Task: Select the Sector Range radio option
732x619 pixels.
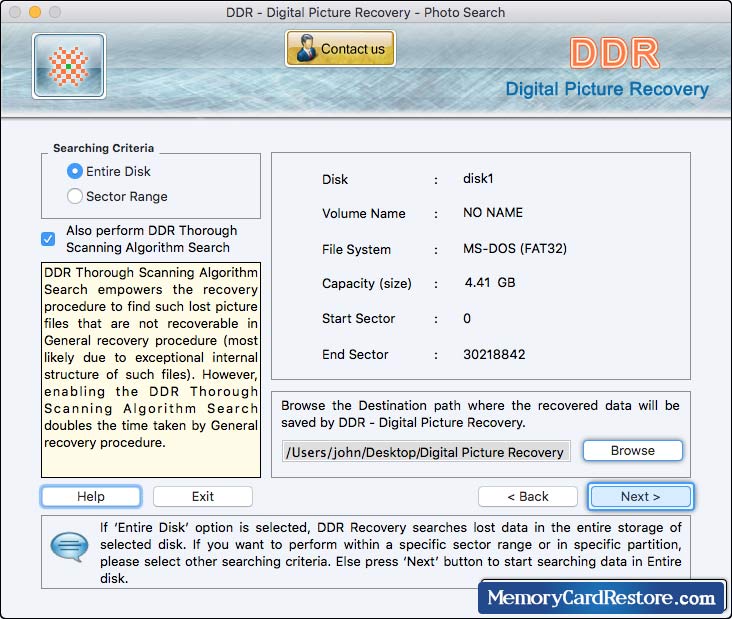Action: click(75, 197)
